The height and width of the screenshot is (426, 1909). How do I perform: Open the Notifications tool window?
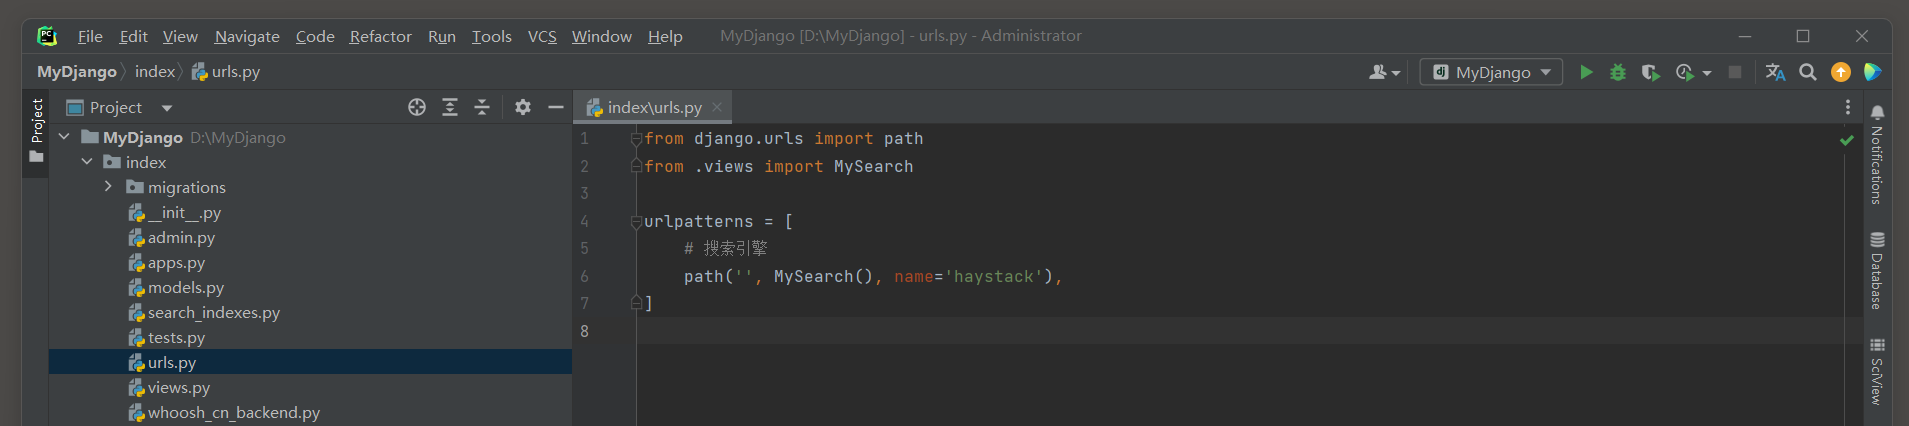pyautogui.click(x=1877, y=154)
